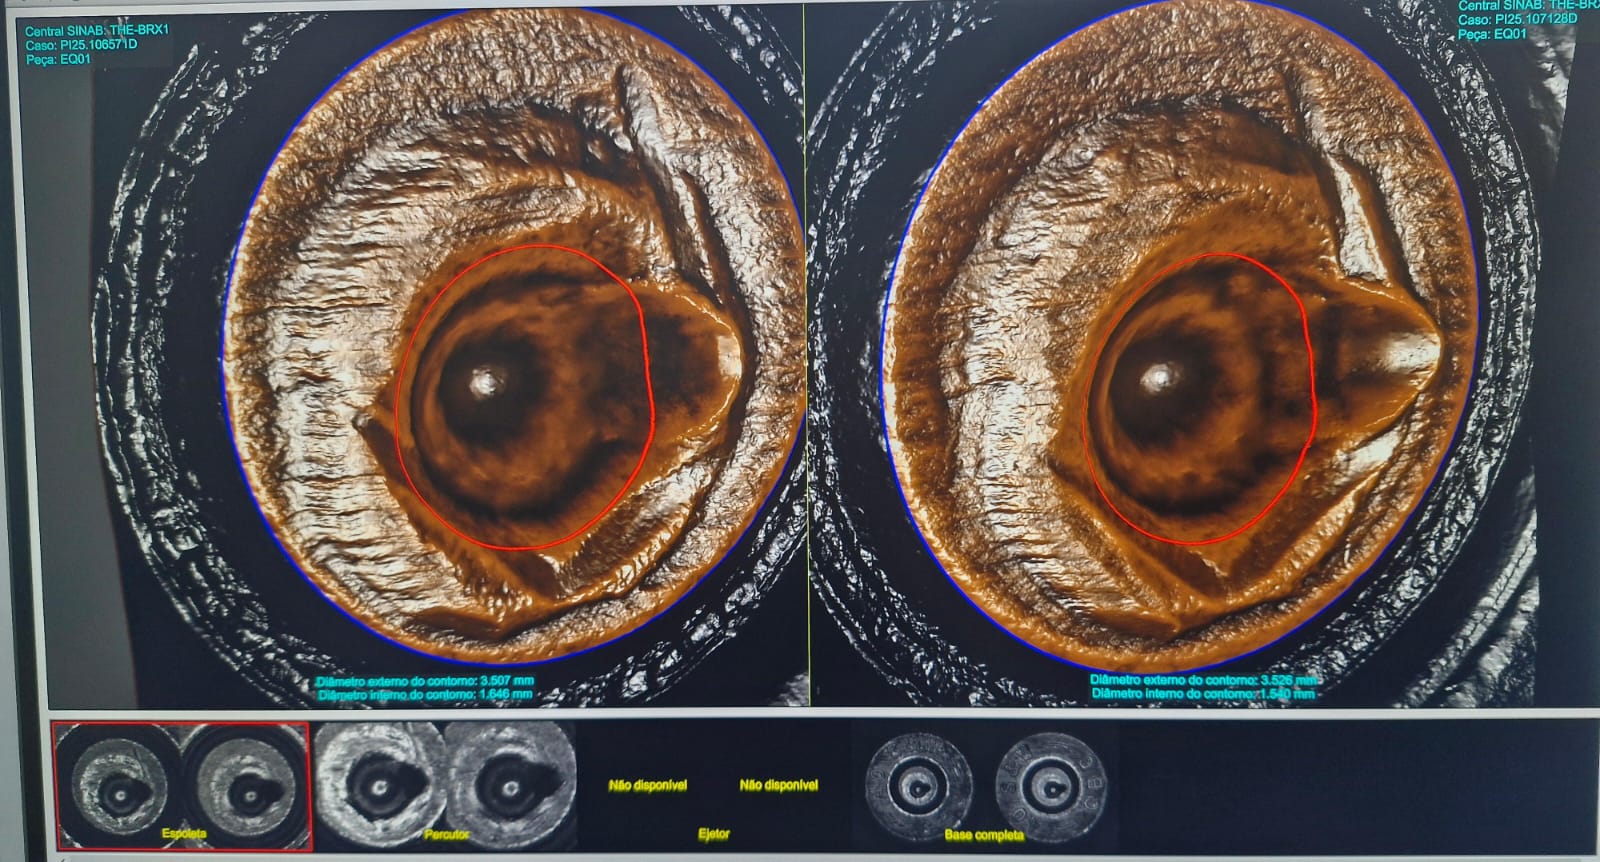Screen dimensions: 1600x862
Task: Click the Percutor label
Action: pyautogui.click(x=446, y=834)
